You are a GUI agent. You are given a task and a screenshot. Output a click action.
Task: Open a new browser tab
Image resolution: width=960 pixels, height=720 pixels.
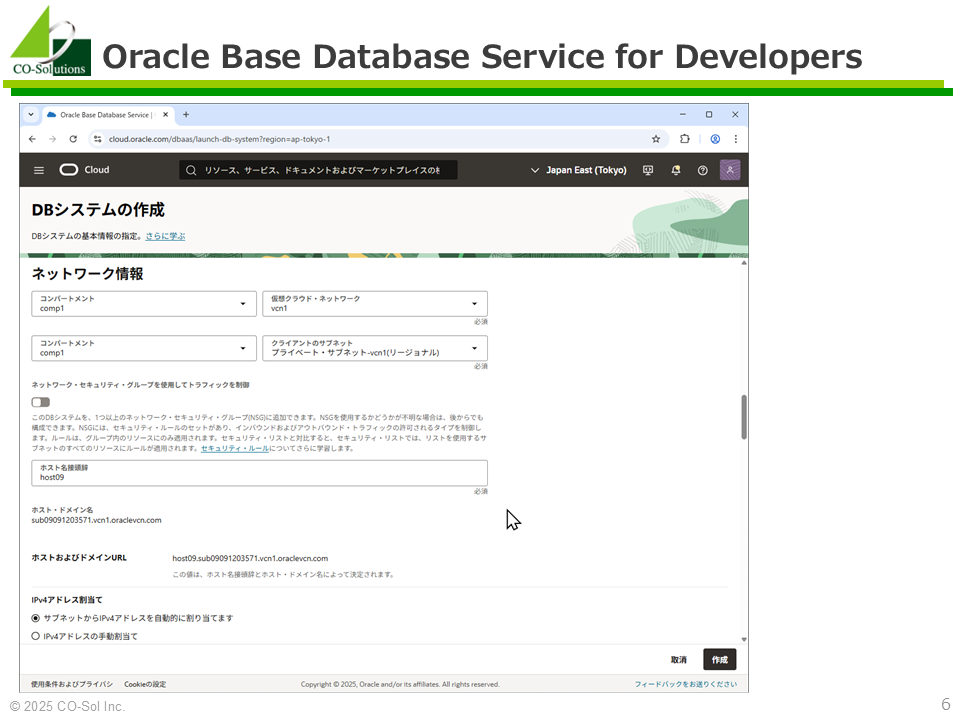pos(186,114)
